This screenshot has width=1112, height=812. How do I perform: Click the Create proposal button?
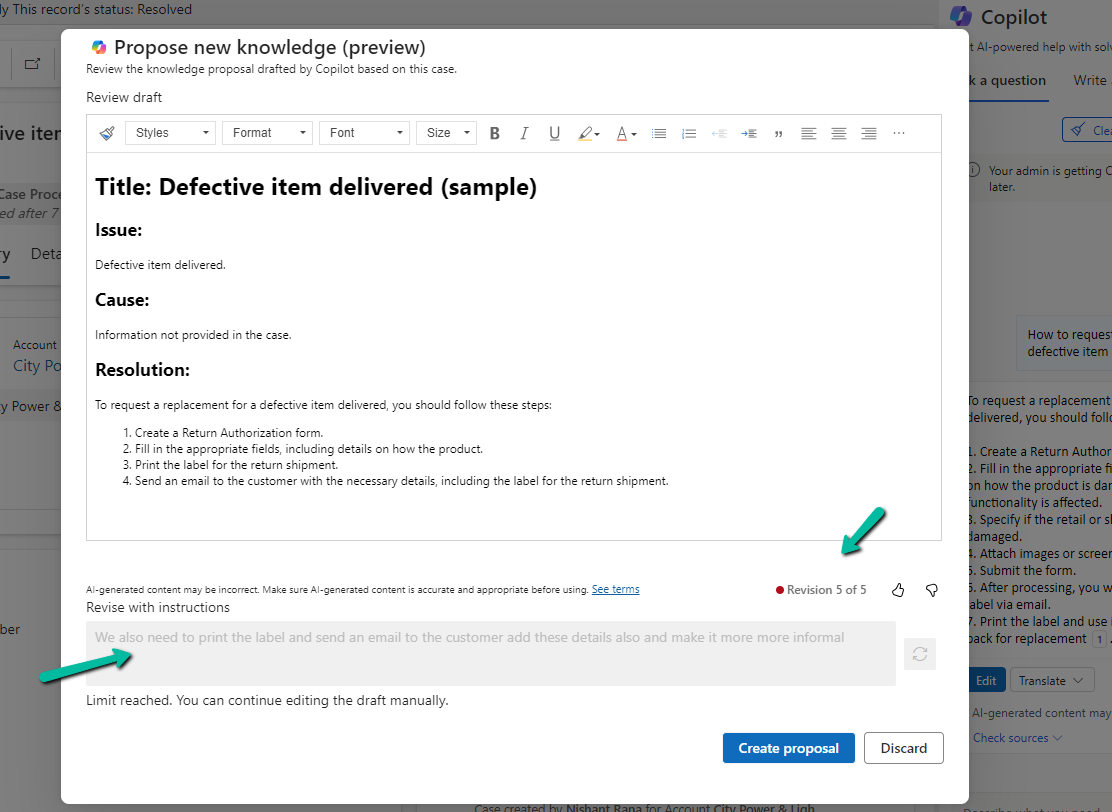tap(789, 747)
